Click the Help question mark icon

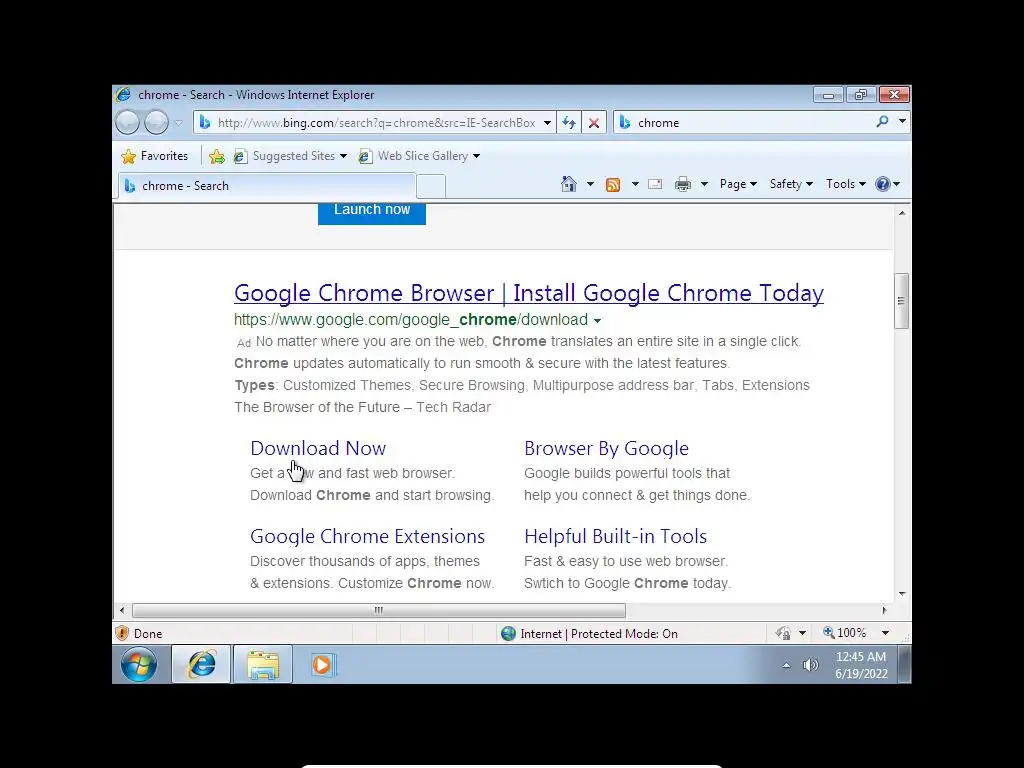tap(882, 184)
